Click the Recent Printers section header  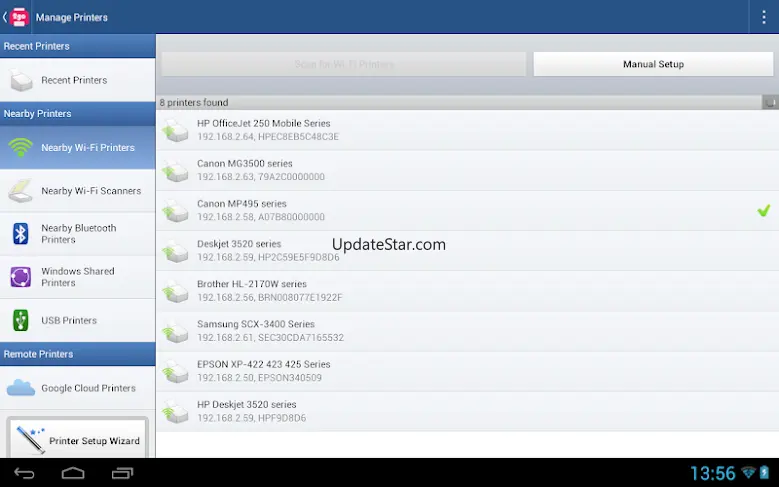[x=78, y=46]
